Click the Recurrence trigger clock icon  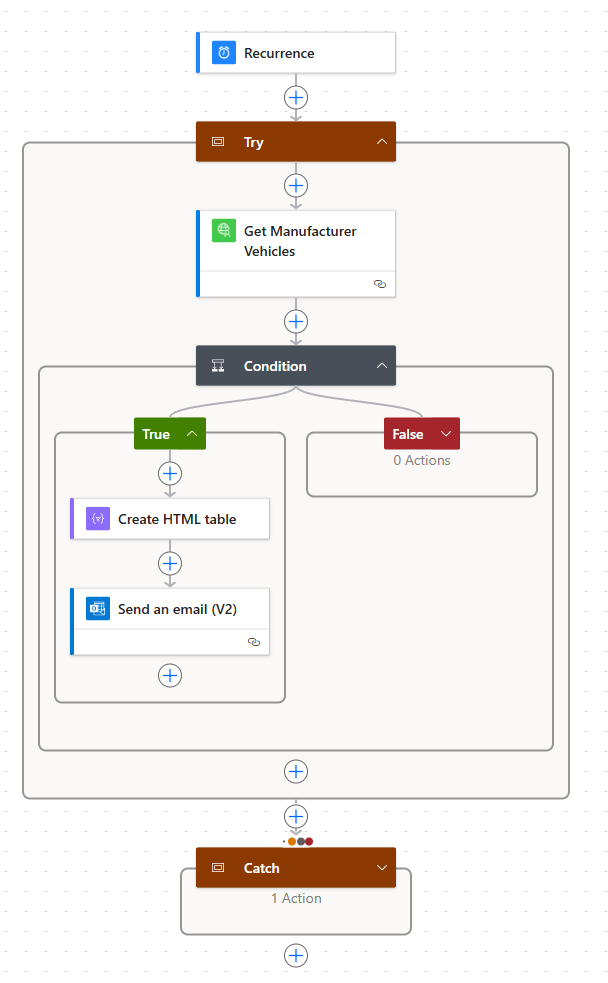click(224, 53)
